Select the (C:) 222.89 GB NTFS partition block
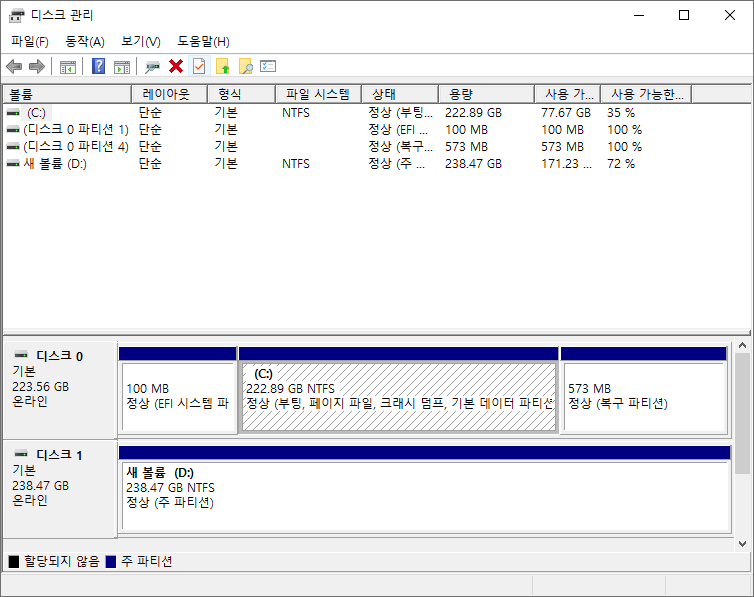Screen dimensions: 754x597 (399, 390)
